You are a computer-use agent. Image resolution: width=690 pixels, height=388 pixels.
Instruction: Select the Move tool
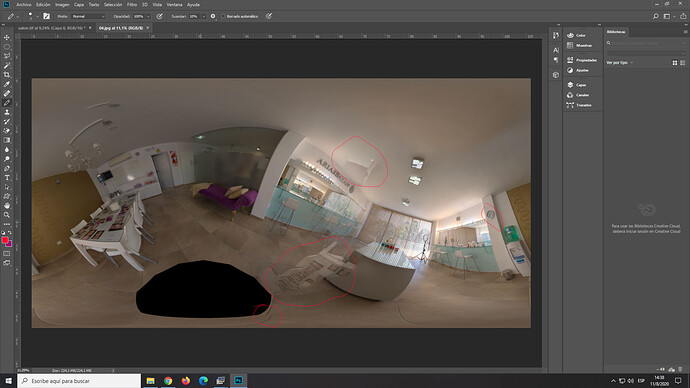pos(7,37)
